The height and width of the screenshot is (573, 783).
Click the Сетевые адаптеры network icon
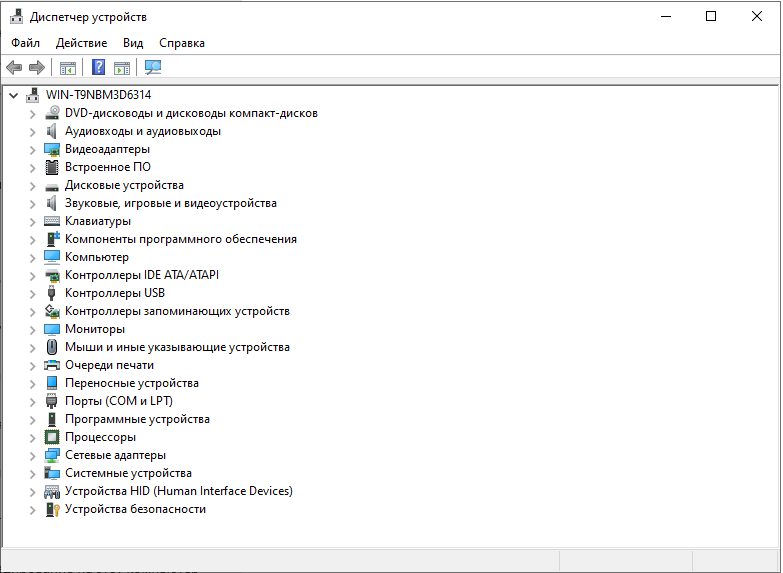pos(52,455)
